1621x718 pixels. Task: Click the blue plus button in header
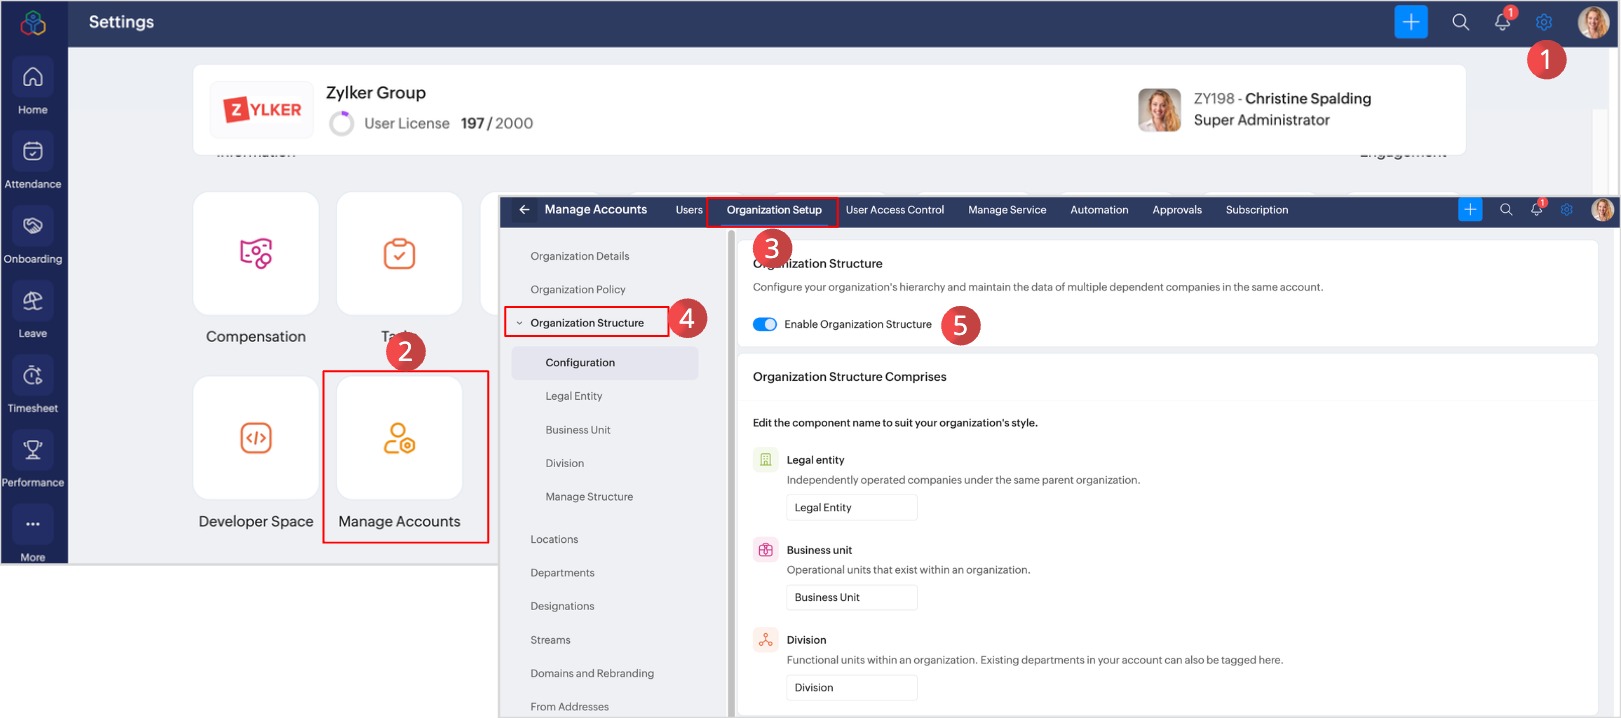click(x=1411, y=22)
